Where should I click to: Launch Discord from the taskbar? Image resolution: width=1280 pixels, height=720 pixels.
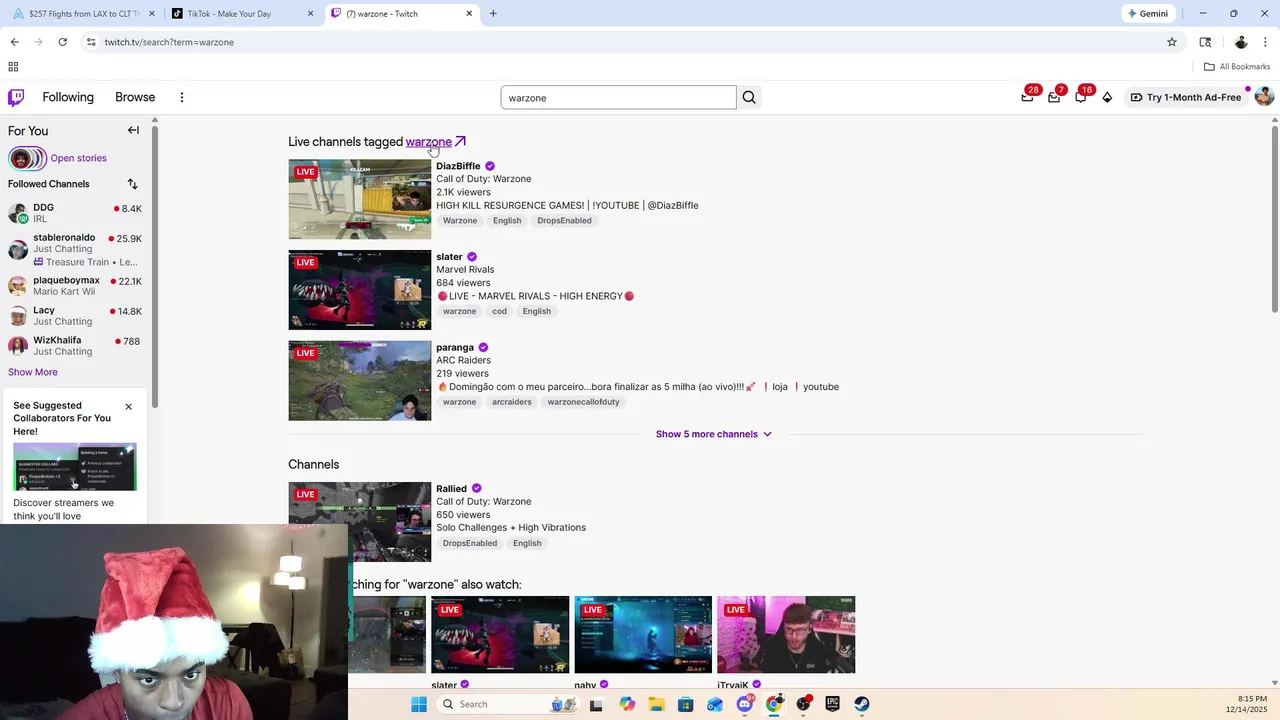pyautogui.click(x=745, y=704)
